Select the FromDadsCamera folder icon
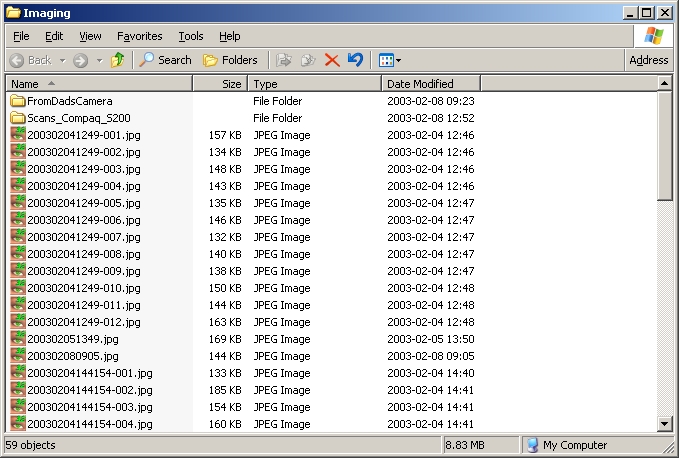679x458 pixels. (18, 101)
